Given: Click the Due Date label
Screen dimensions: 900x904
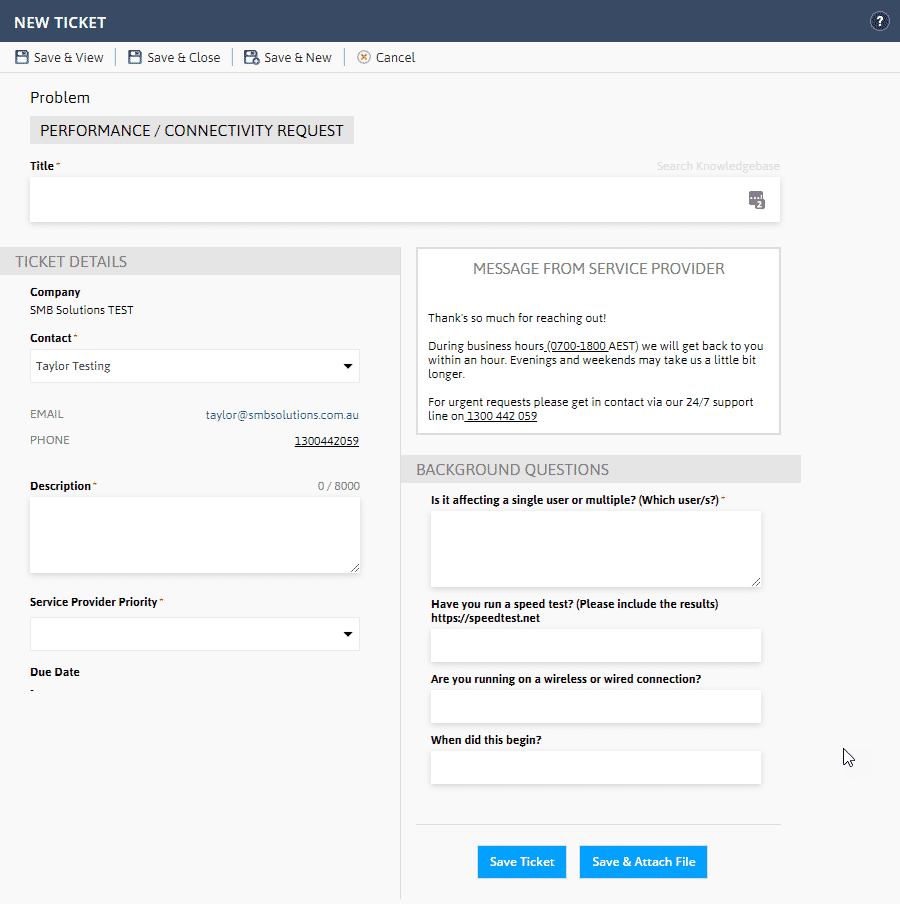Looking at the screenshot, I should (55, 672).
